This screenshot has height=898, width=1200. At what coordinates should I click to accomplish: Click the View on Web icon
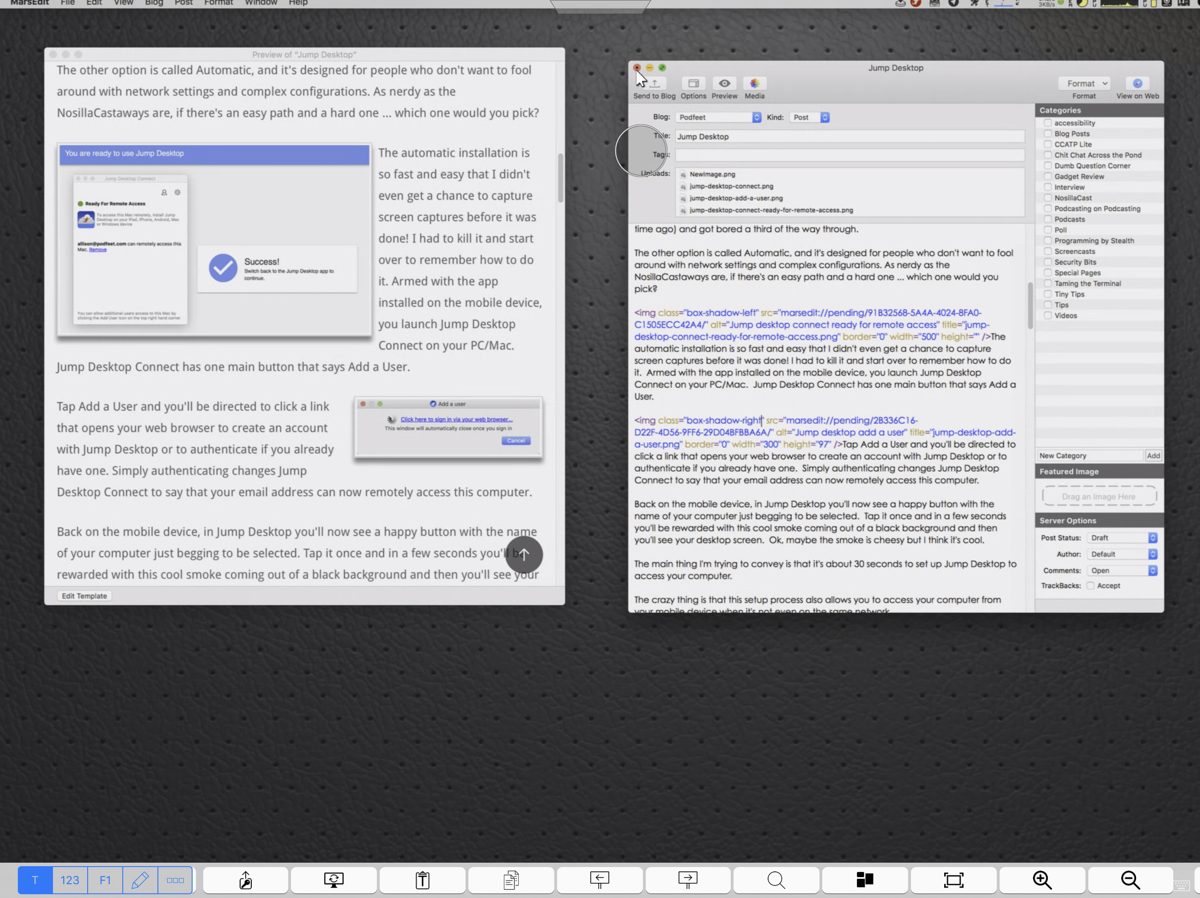[1137, 84]
